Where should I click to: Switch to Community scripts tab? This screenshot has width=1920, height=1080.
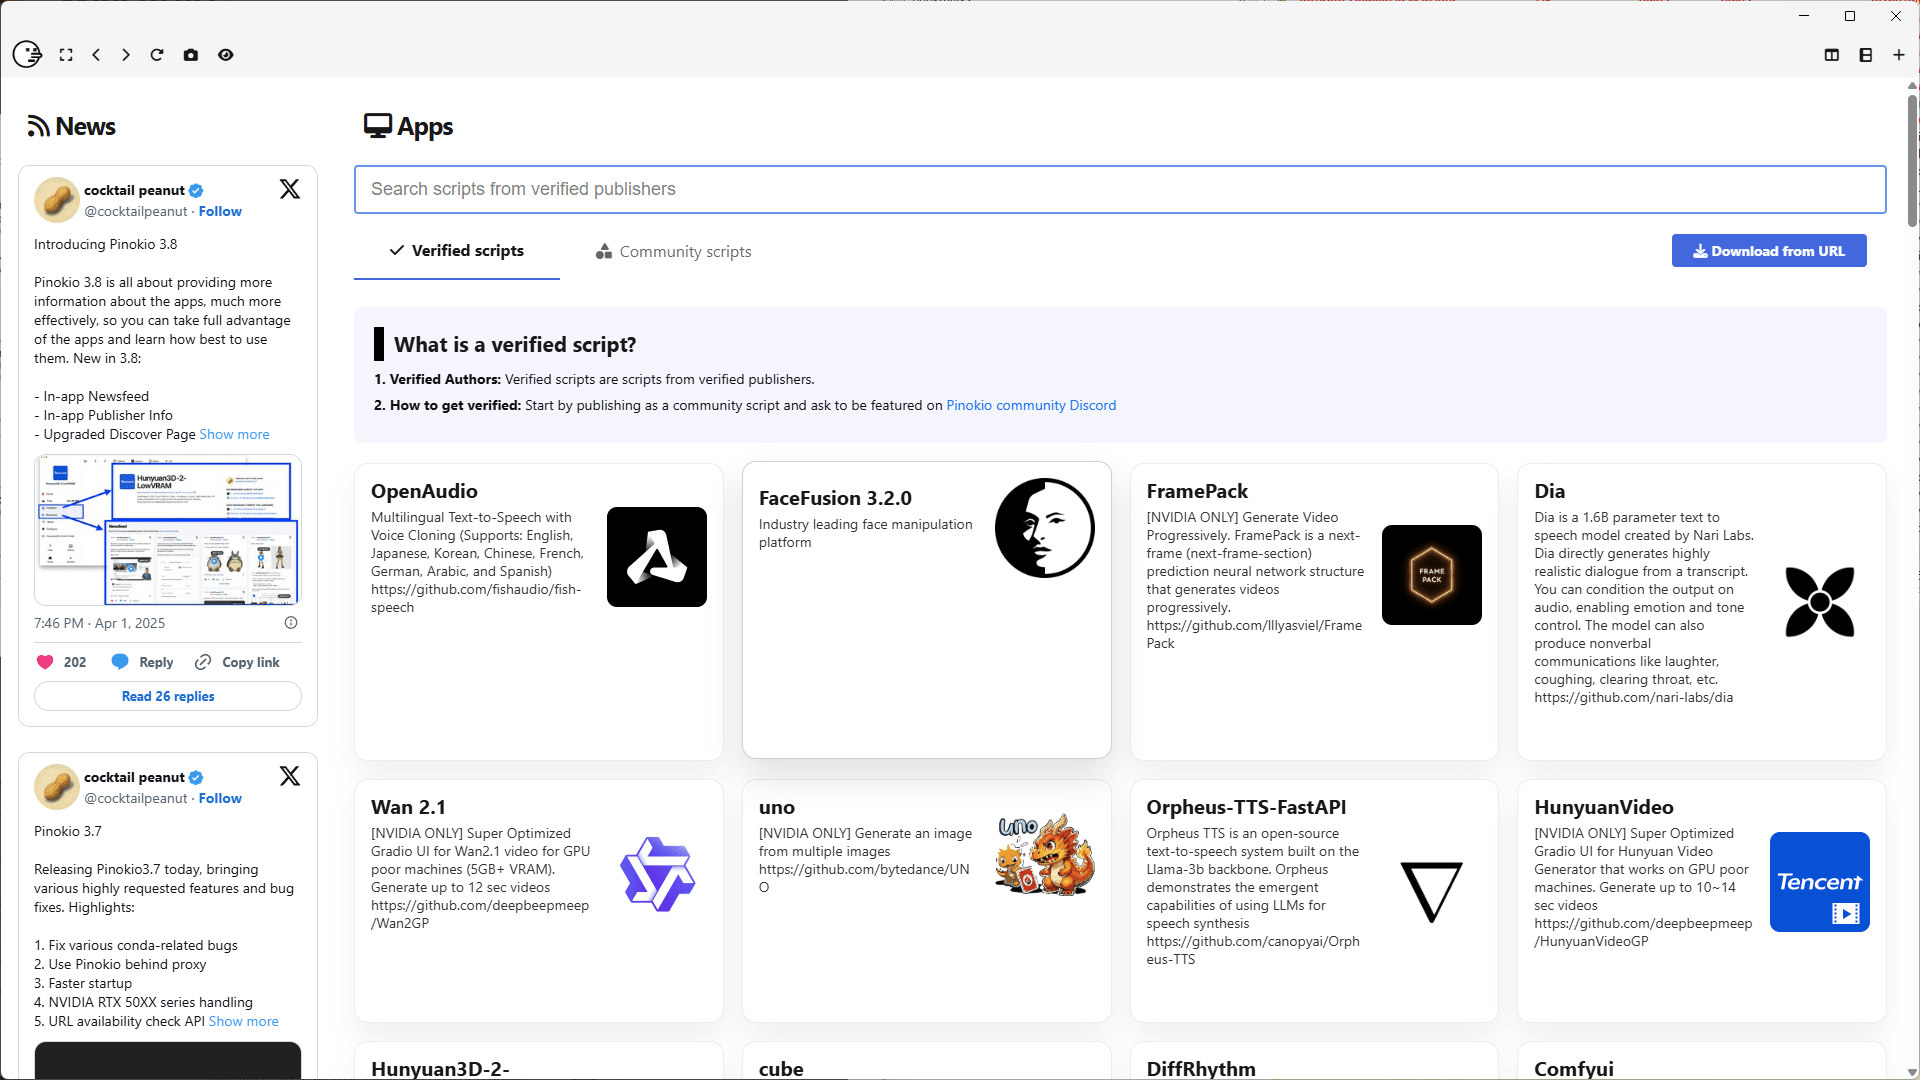673,252
